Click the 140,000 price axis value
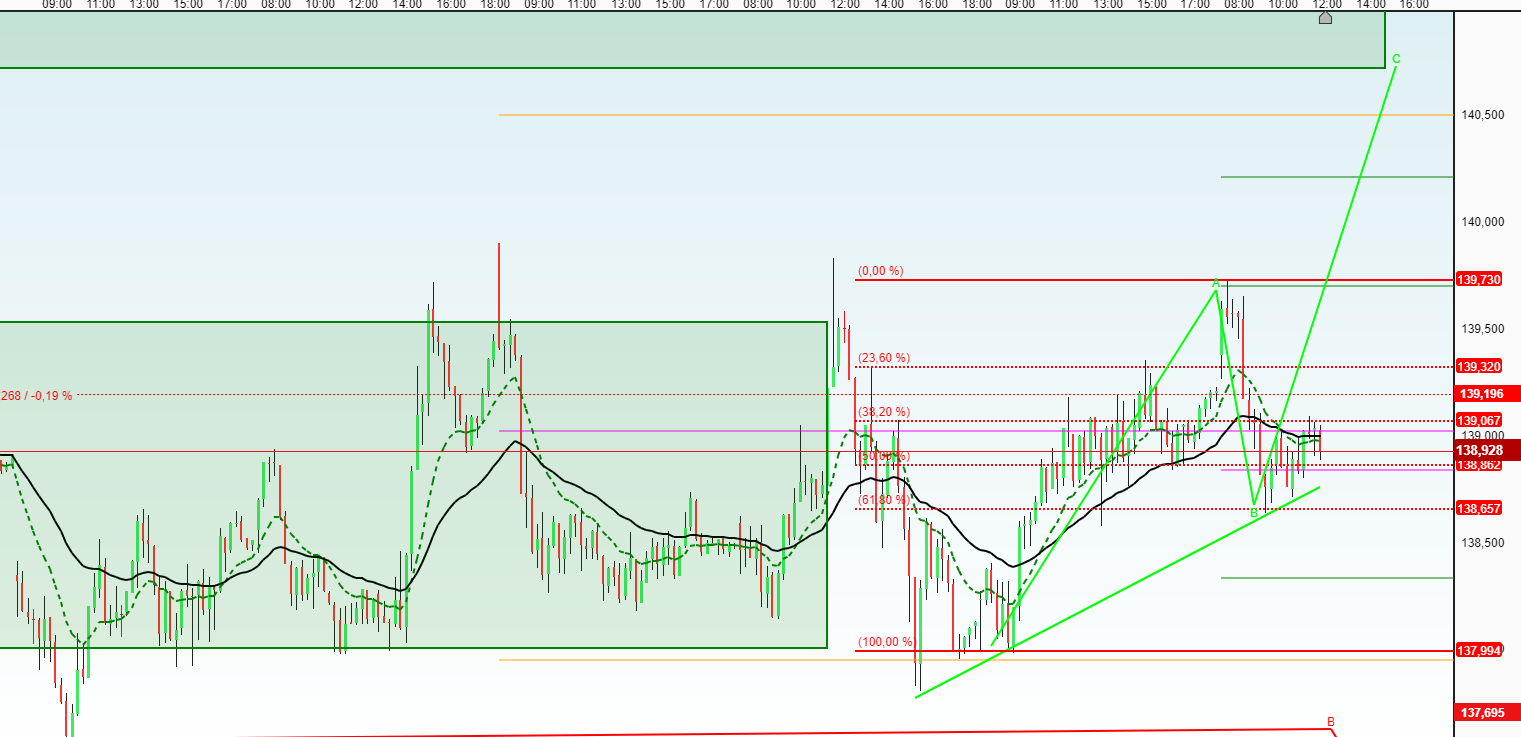This screenshot has width=1521, height=737. [x=1482, y=222]
